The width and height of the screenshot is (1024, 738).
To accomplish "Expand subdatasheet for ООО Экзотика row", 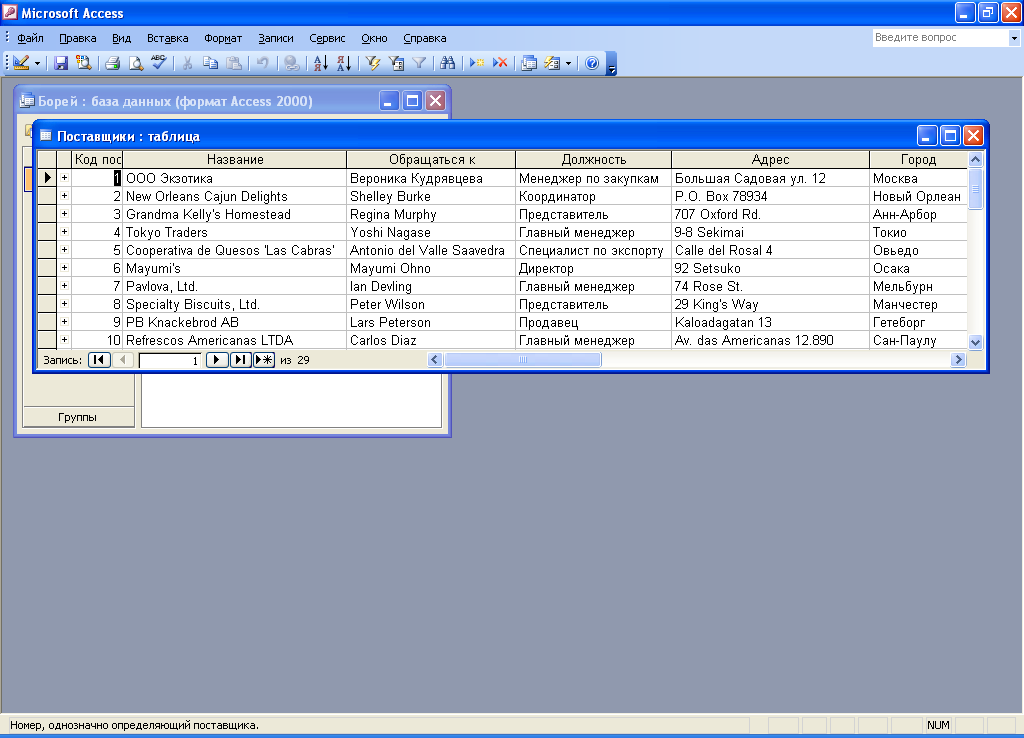I will pyautogui.click(x=64, y=178).
